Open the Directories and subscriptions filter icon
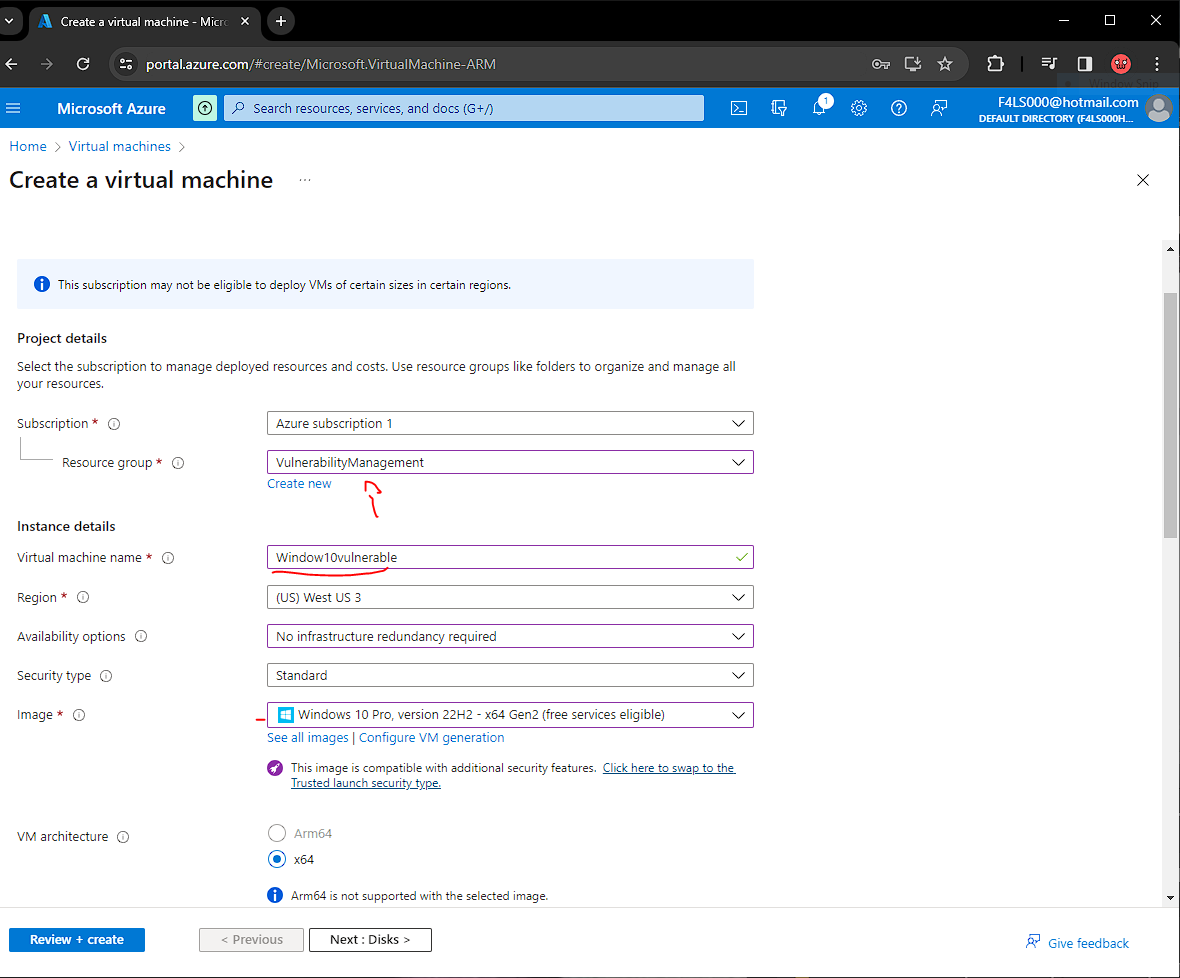 click(779, 108)
